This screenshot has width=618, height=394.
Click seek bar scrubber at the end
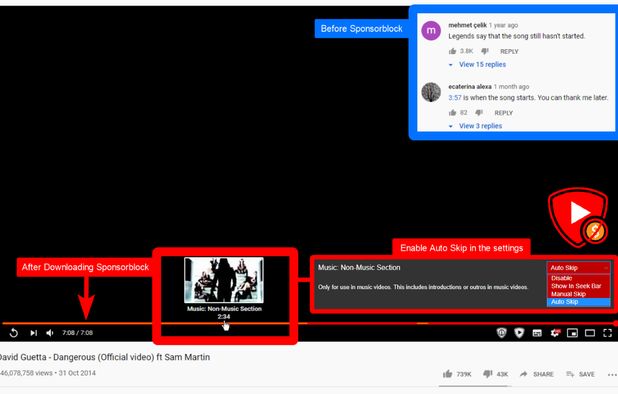tap(616, 323)
